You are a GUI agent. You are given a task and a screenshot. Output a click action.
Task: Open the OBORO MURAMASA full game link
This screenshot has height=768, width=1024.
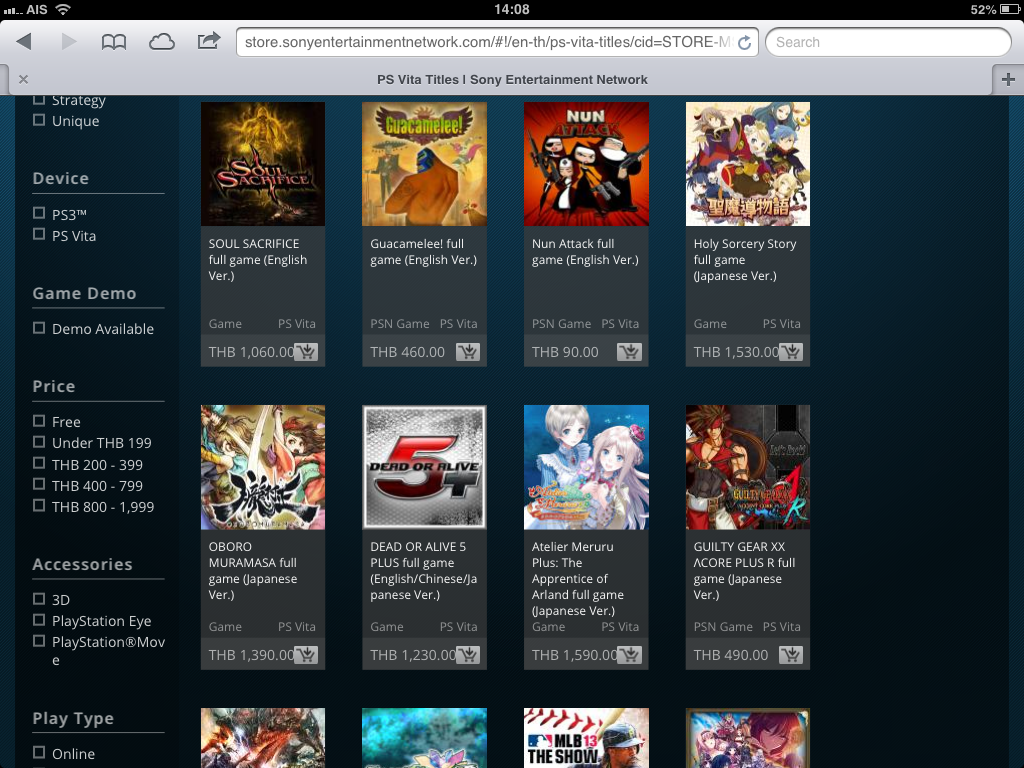coord(253,570)
